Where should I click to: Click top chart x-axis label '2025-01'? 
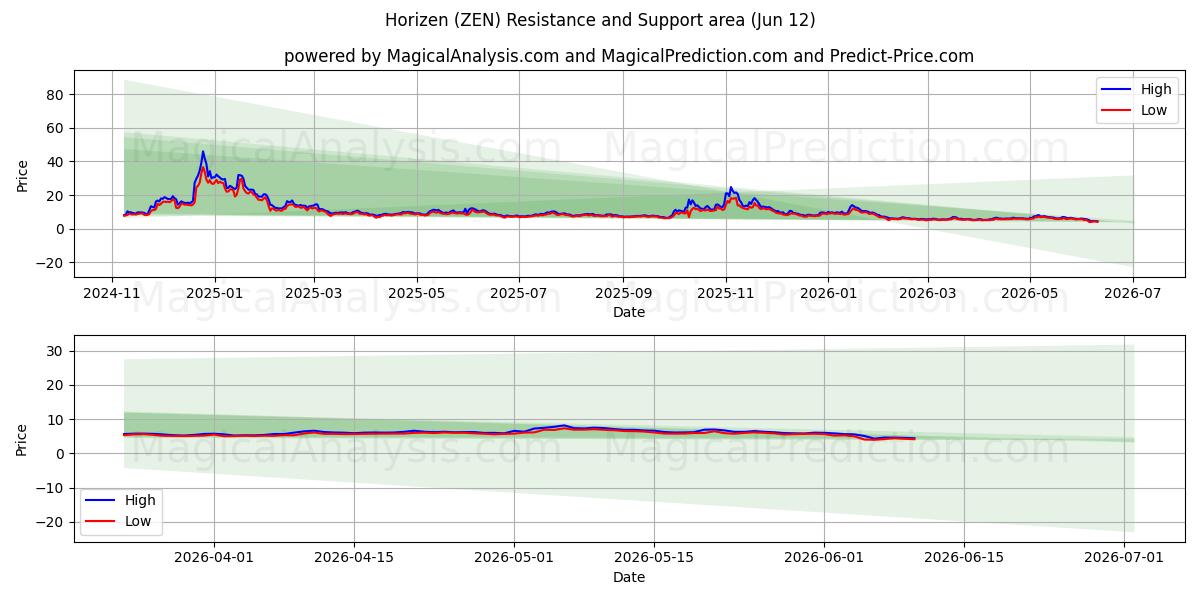[x=214, y=294]
